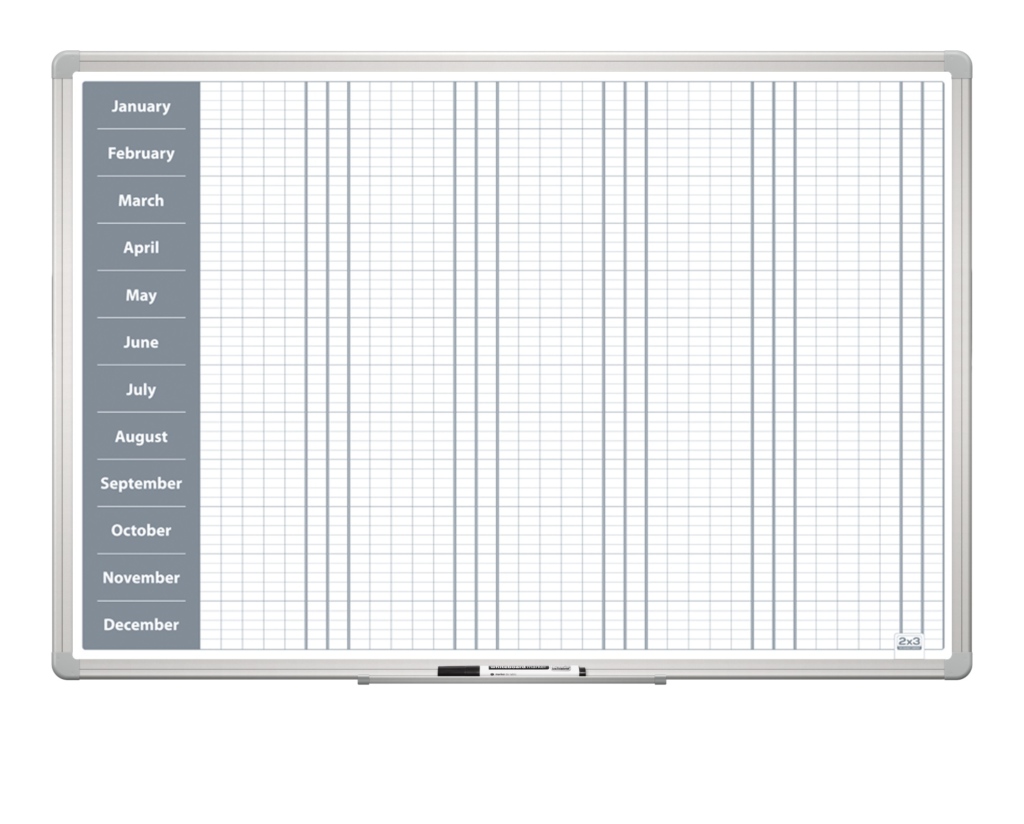Click the February row label
Screen dimensions: 1024x824
click(x=141, y=153)
